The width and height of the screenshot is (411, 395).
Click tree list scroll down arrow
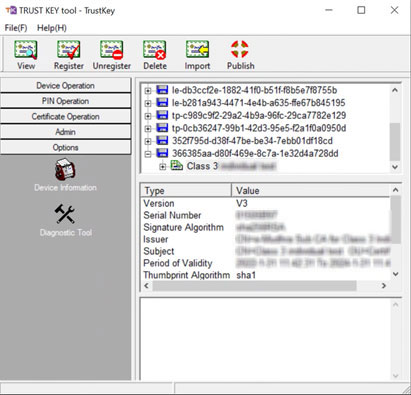pyautogui.click(x=395, y=167)
